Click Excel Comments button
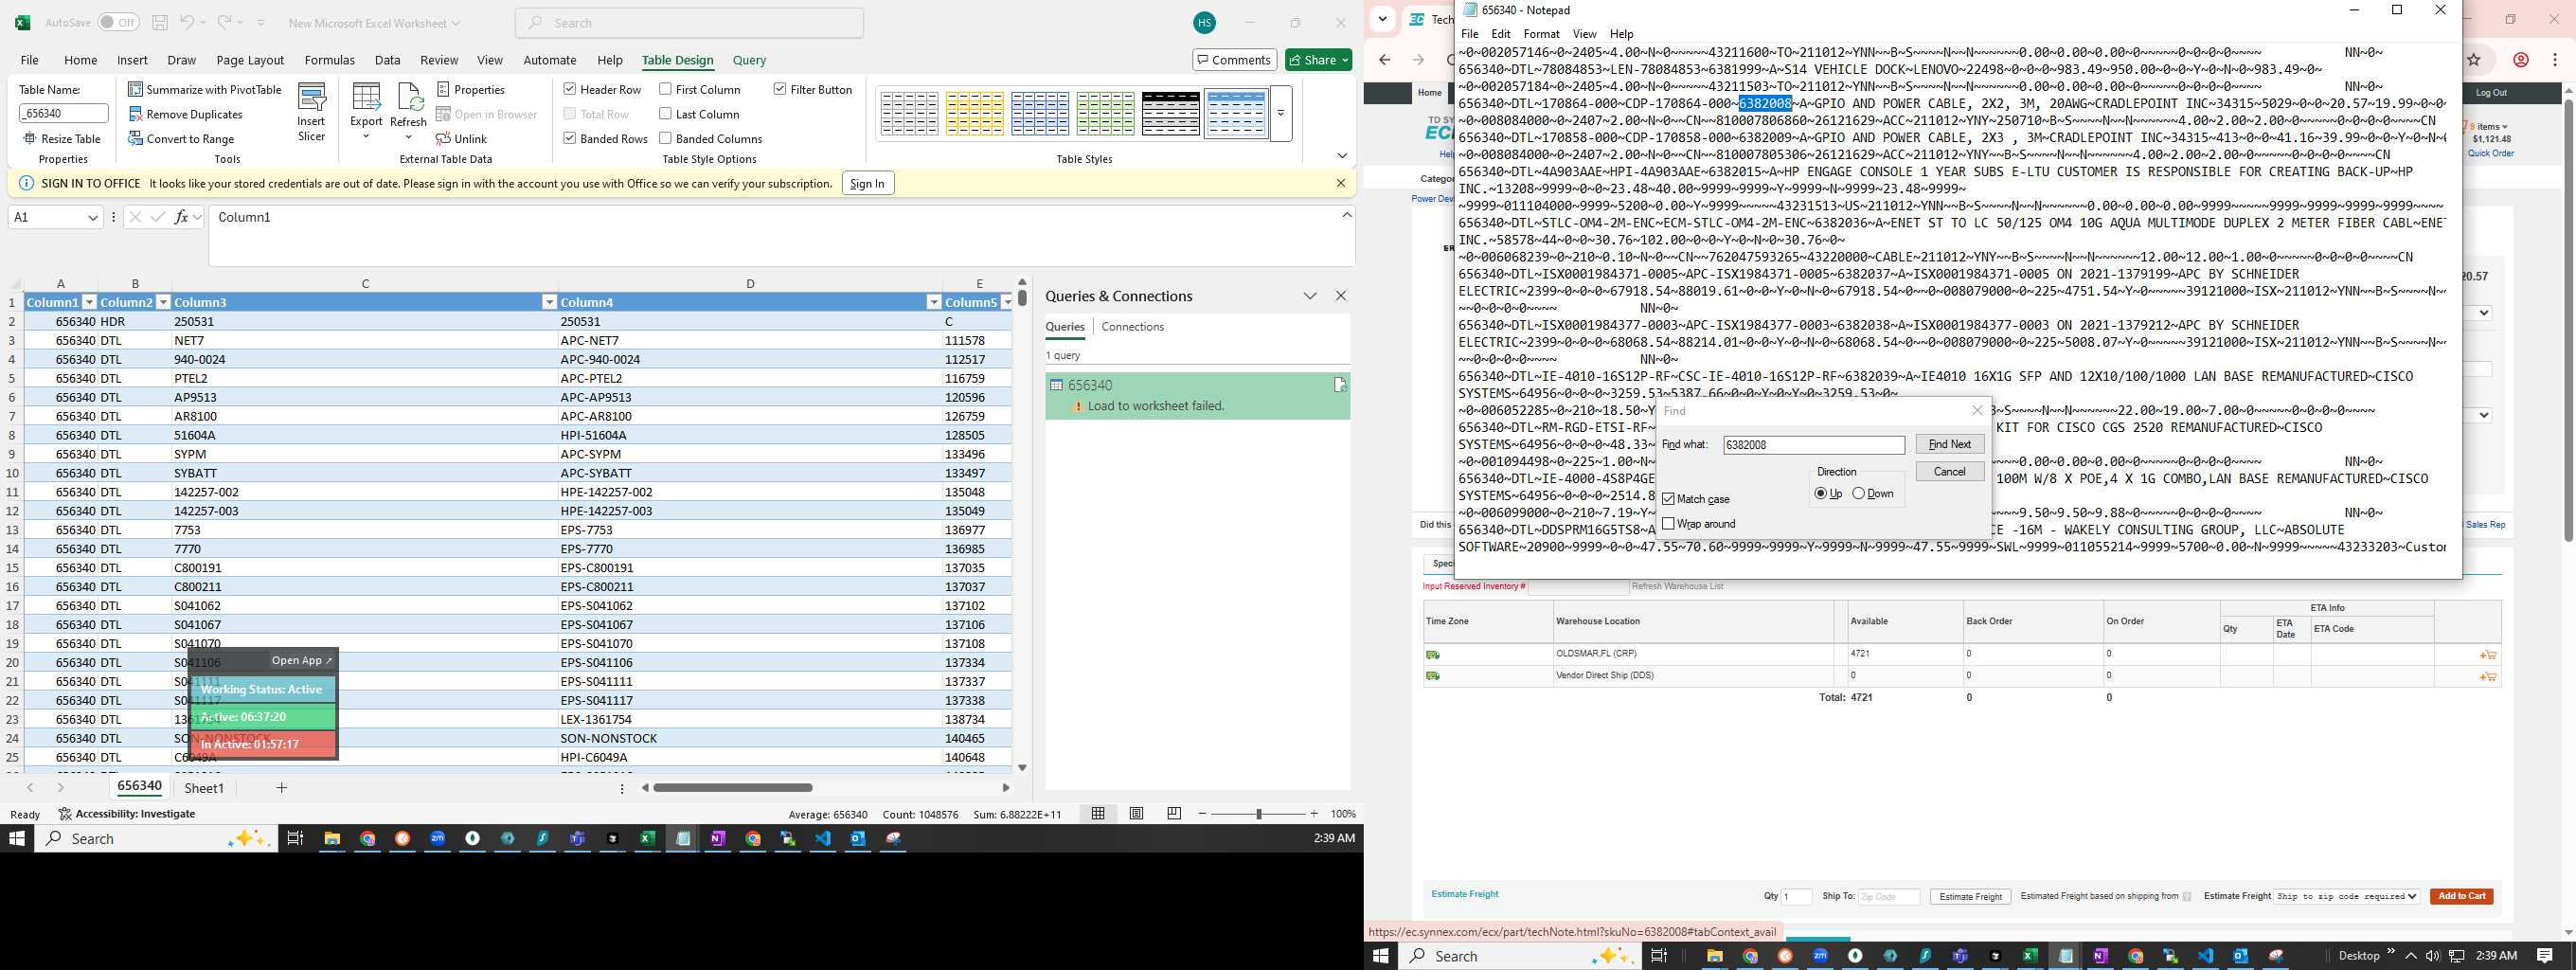 coord(1235,60)
